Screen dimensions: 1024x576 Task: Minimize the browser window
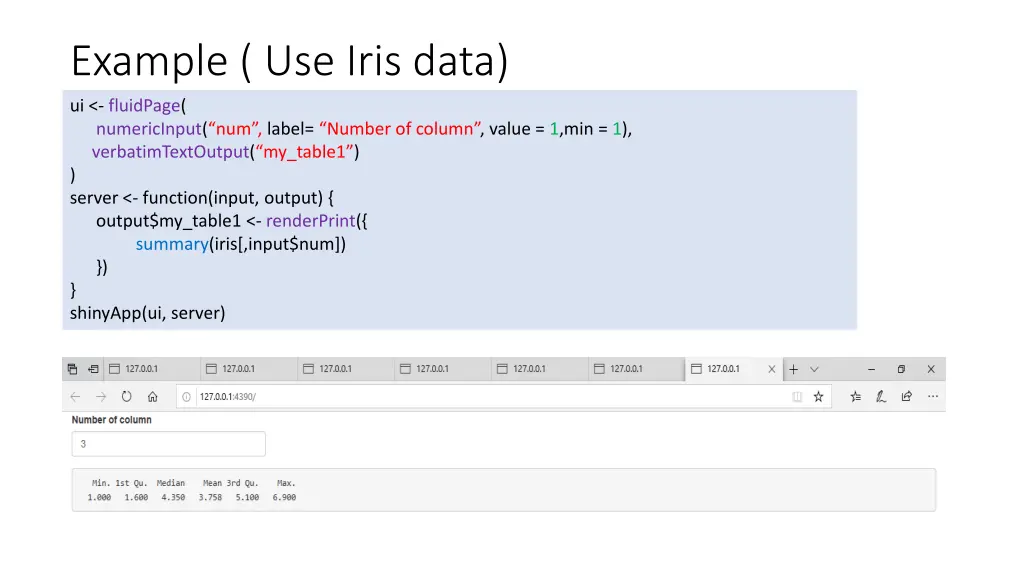[x=871, y=369]
